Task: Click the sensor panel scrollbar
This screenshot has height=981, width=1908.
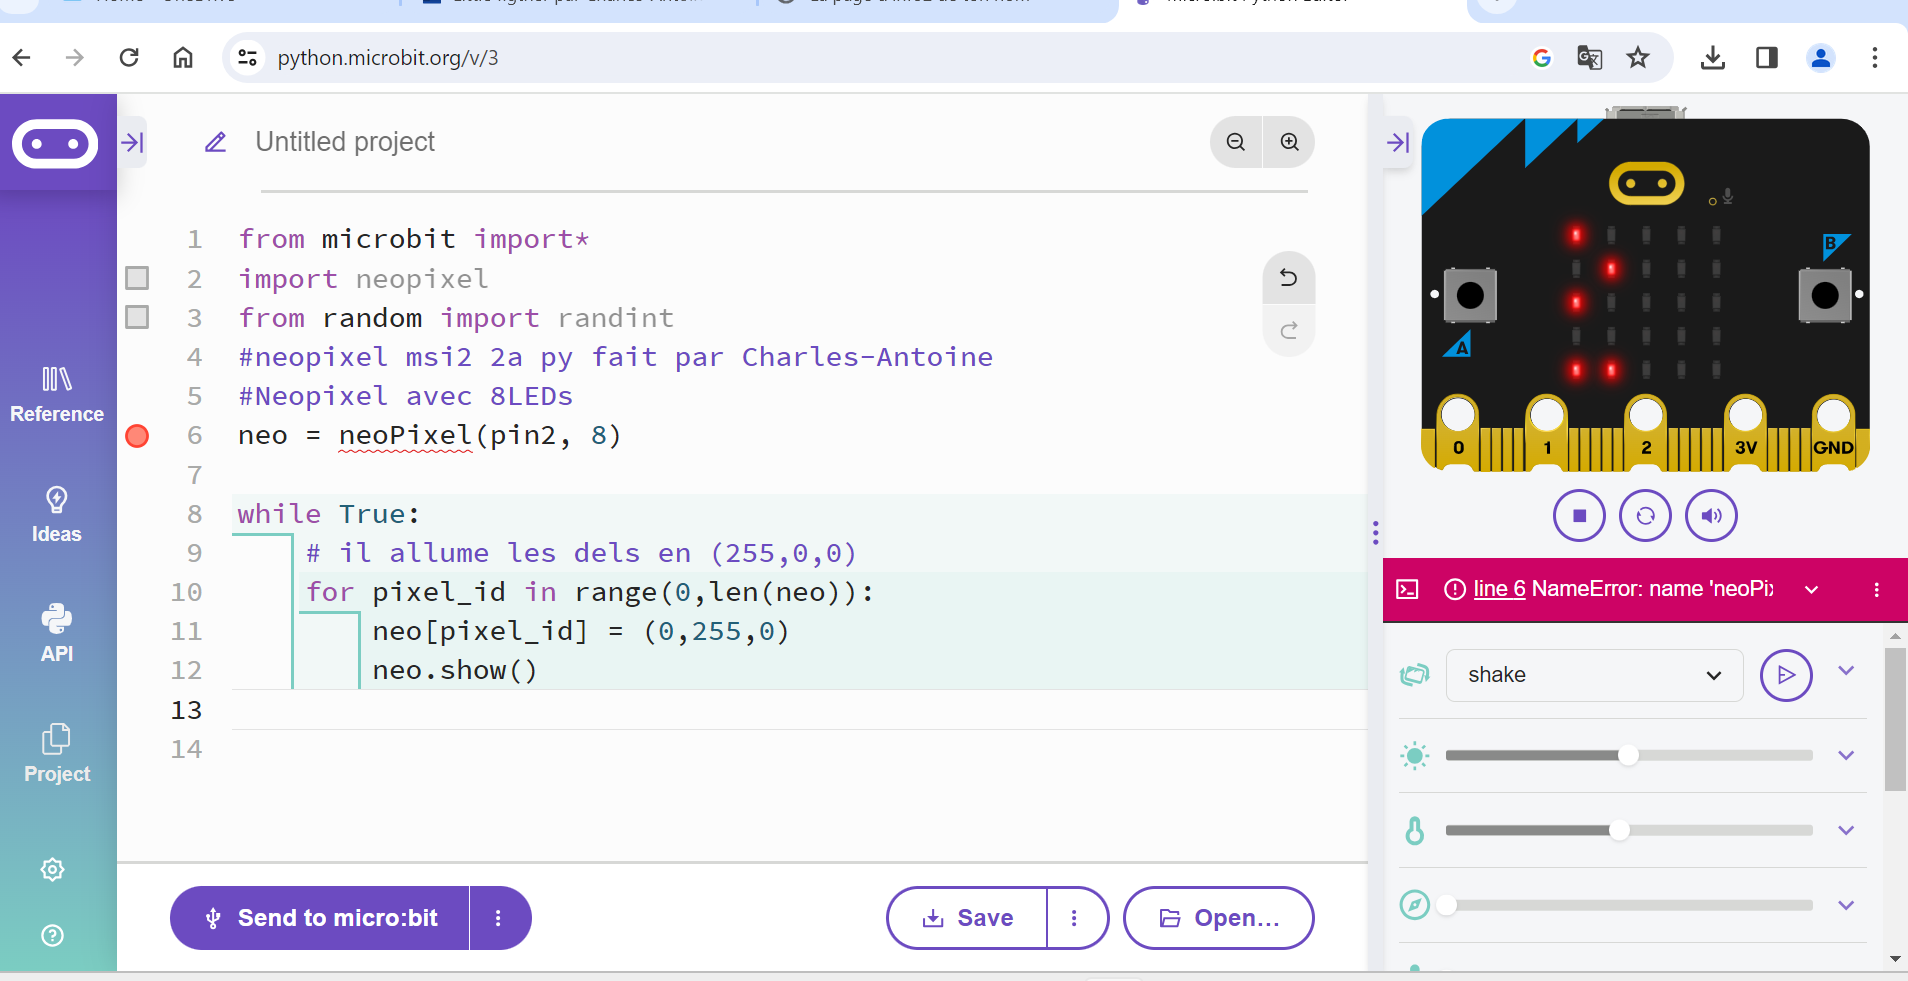Action: (x=1895, y=719)
